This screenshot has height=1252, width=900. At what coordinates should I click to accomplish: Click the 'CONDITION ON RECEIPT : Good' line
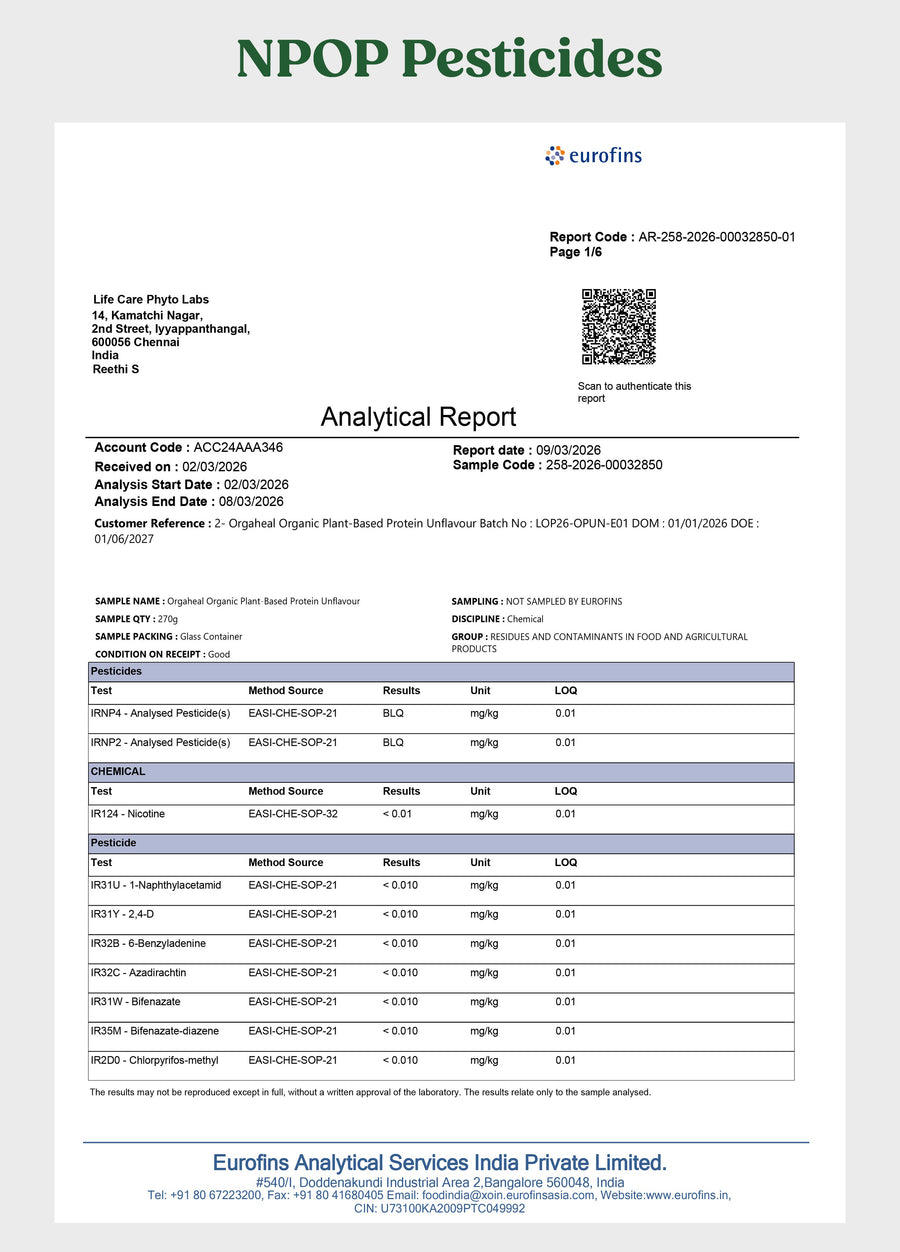(x=162, y=654)
